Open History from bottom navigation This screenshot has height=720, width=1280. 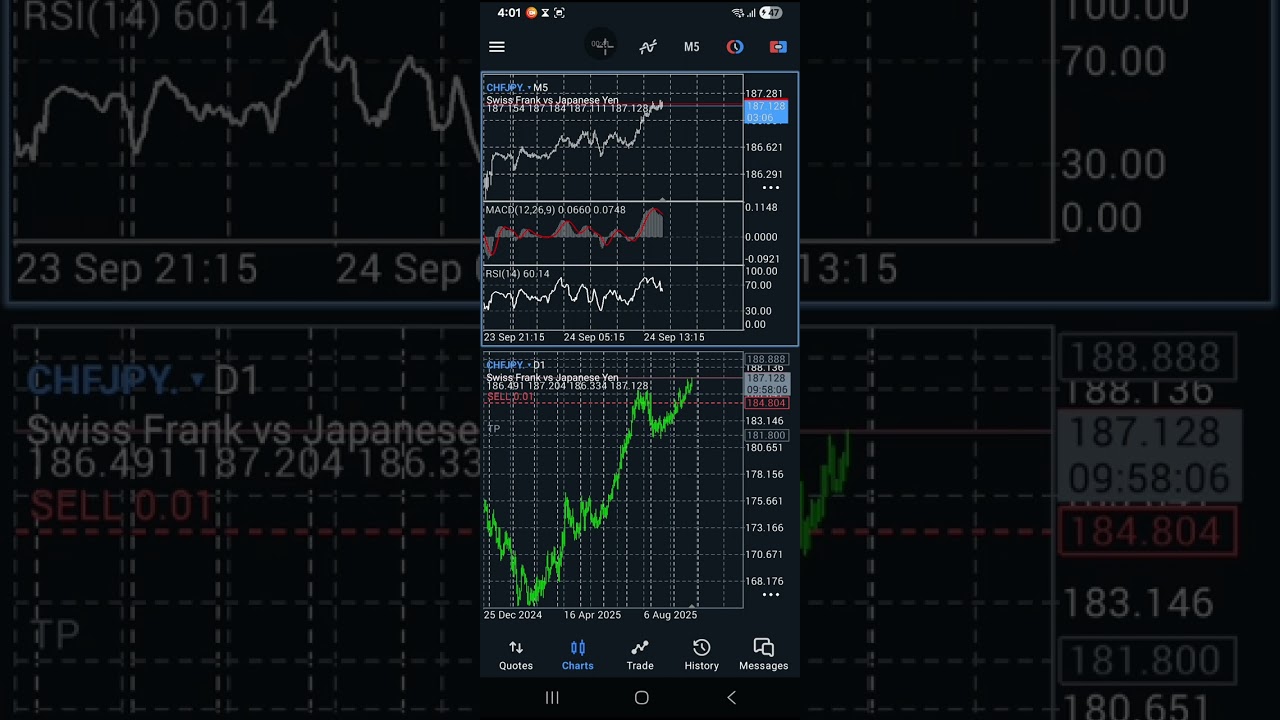coord(701,655)
